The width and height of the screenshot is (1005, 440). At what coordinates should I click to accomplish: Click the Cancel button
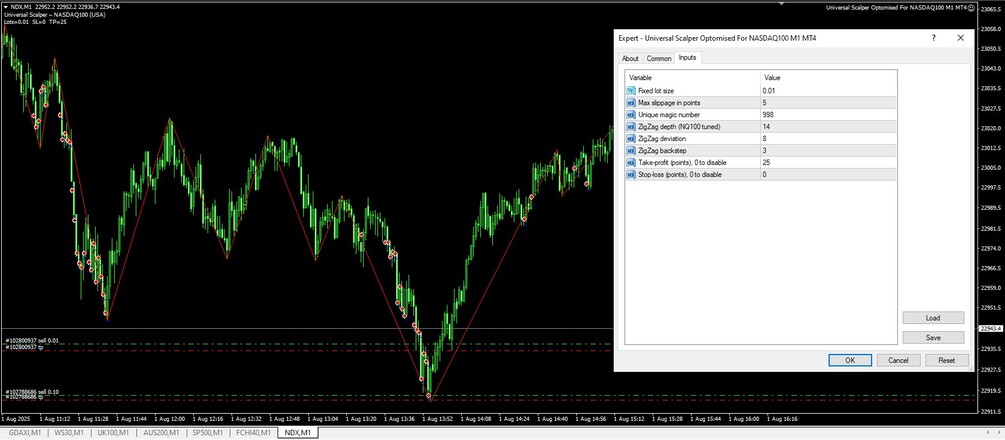(x=899, y=360)
